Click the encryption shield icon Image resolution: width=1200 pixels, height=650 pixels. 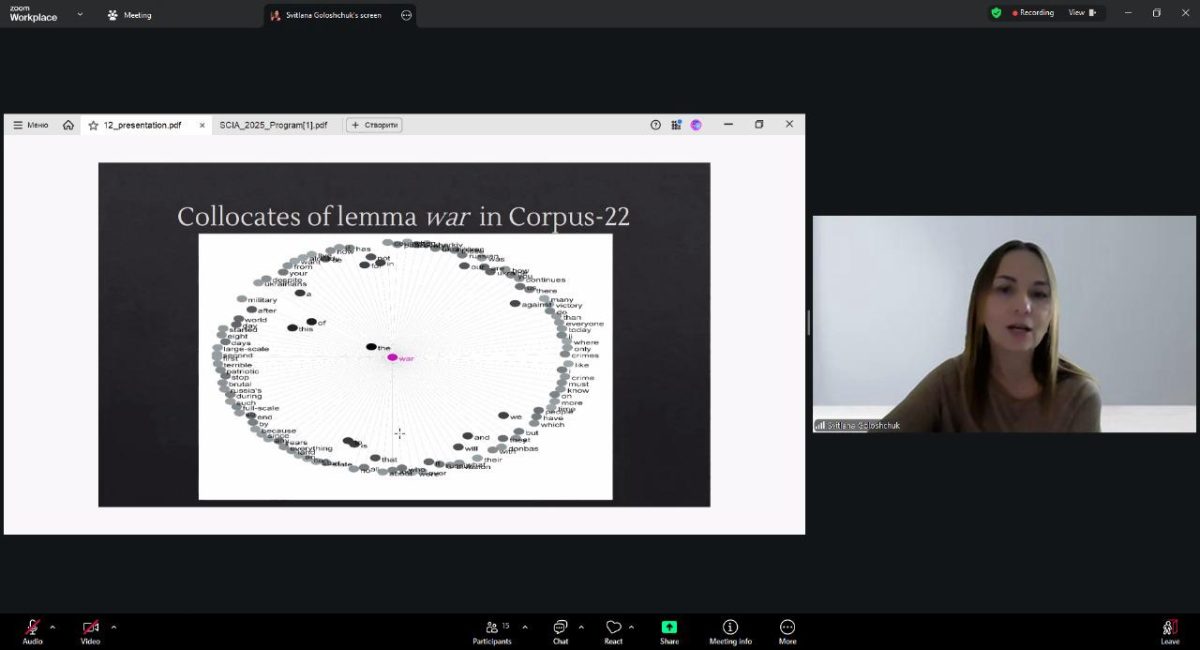click(x=996, y=13)
